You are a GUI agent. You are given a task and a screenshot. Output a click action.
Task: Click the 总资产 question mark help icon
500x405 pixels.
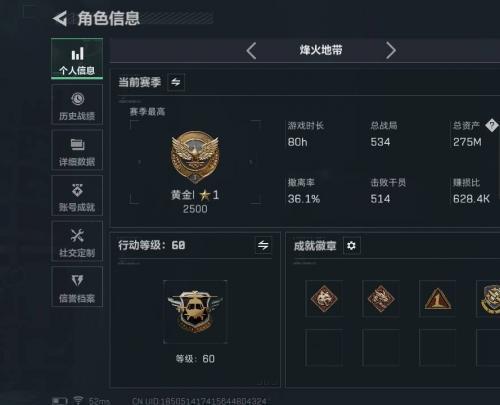[492, 126]
